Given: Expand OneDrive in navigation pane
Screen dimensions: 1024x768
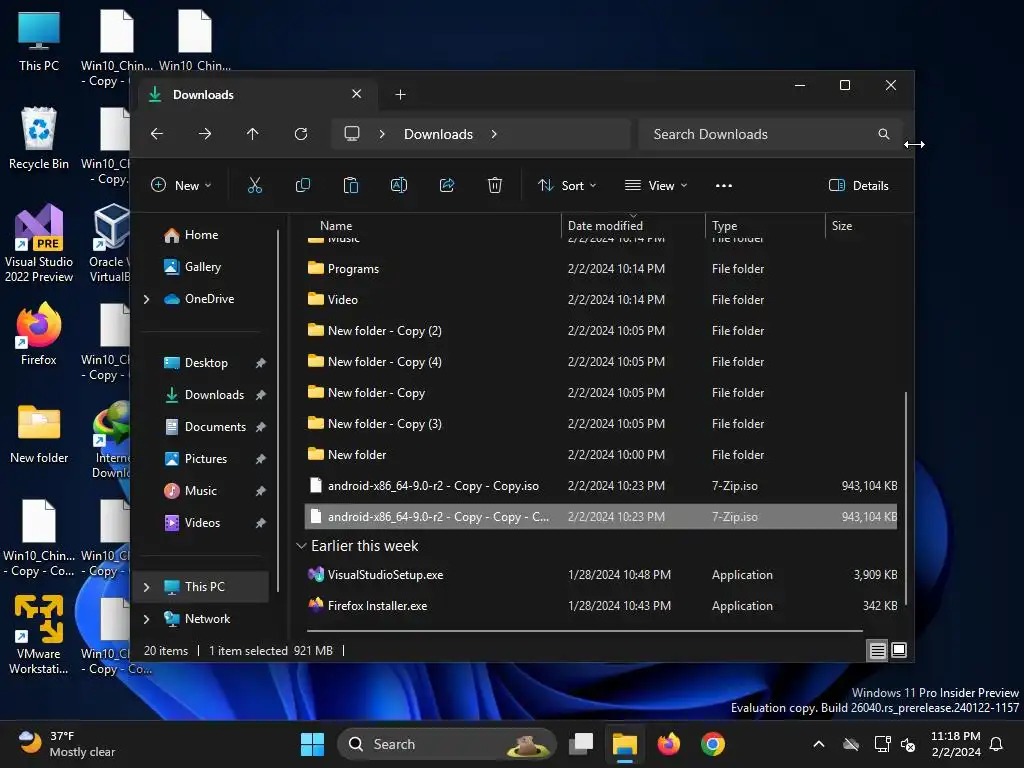Looking at the screenshot, I should coord(146,299).
